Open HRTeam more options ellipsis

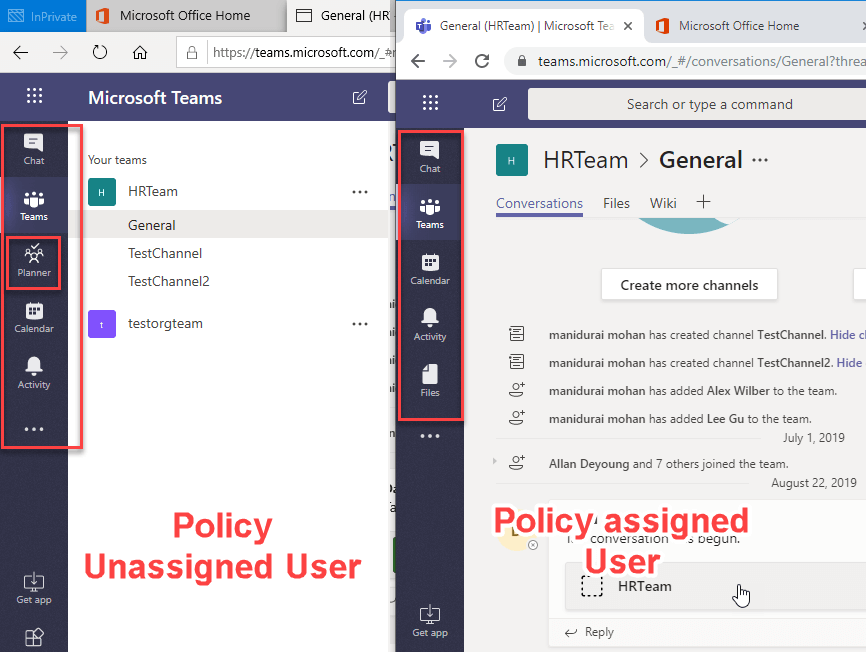tap(360, 191)
